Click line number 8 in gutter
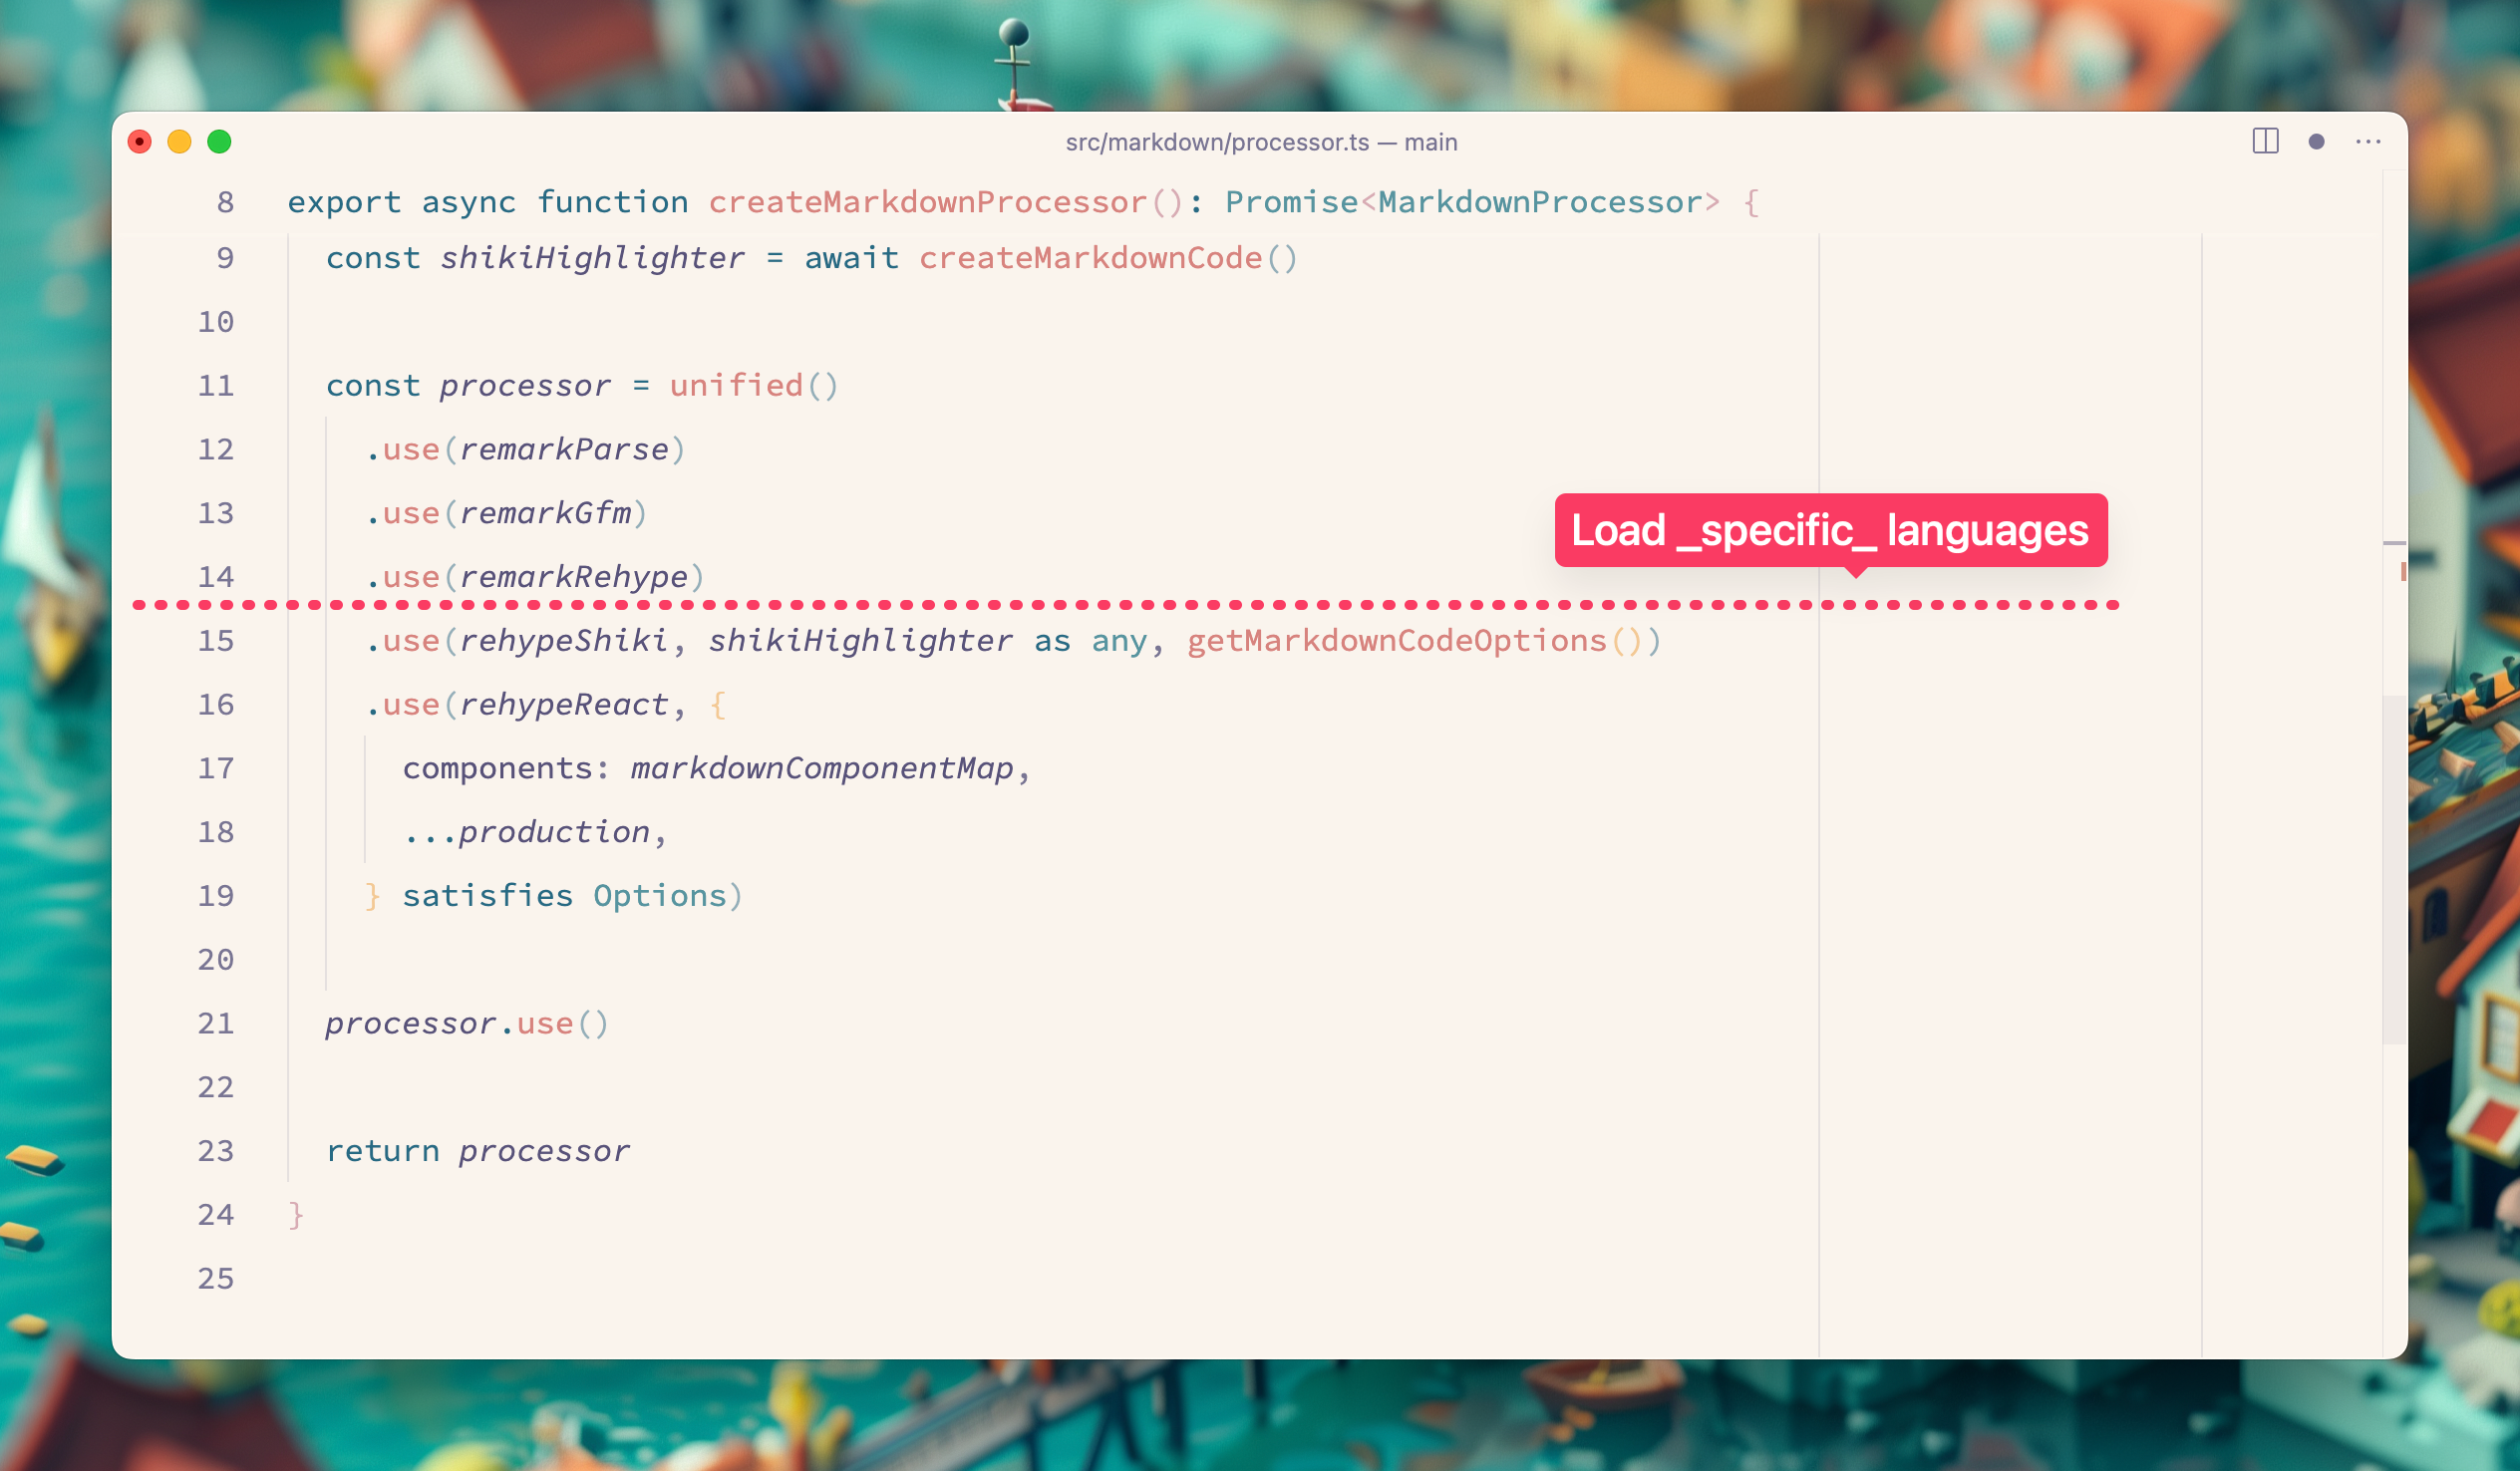This screenshot has height=1471, width=2520. pos(226,202)
